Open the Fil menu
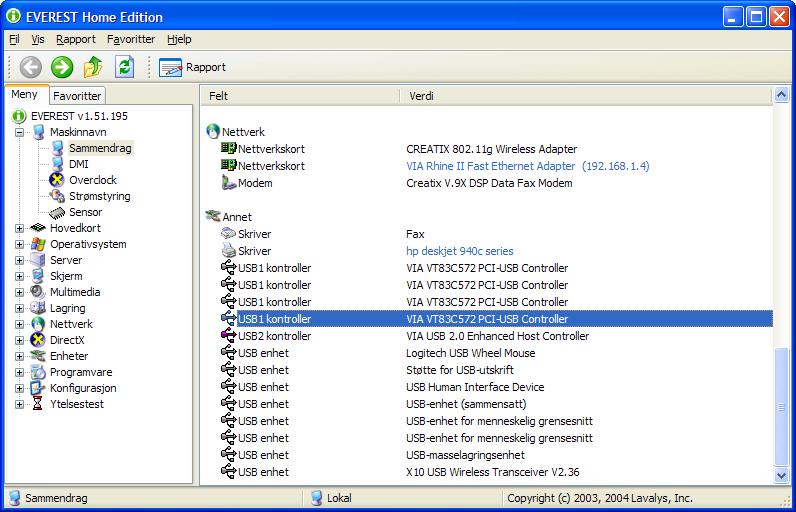Screen dimensions: 796x512 (14, 39)
